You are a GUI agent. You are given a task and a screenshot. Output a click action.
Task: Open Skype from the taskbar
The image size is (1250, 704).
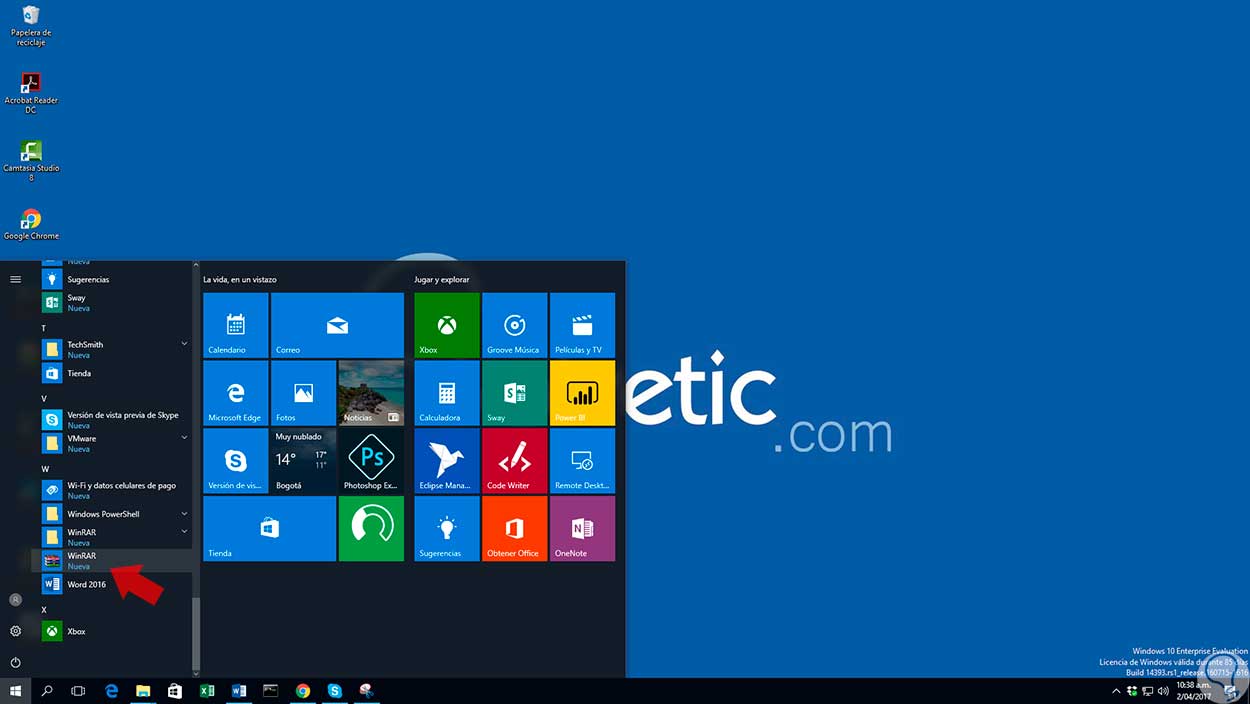[334, 691]
